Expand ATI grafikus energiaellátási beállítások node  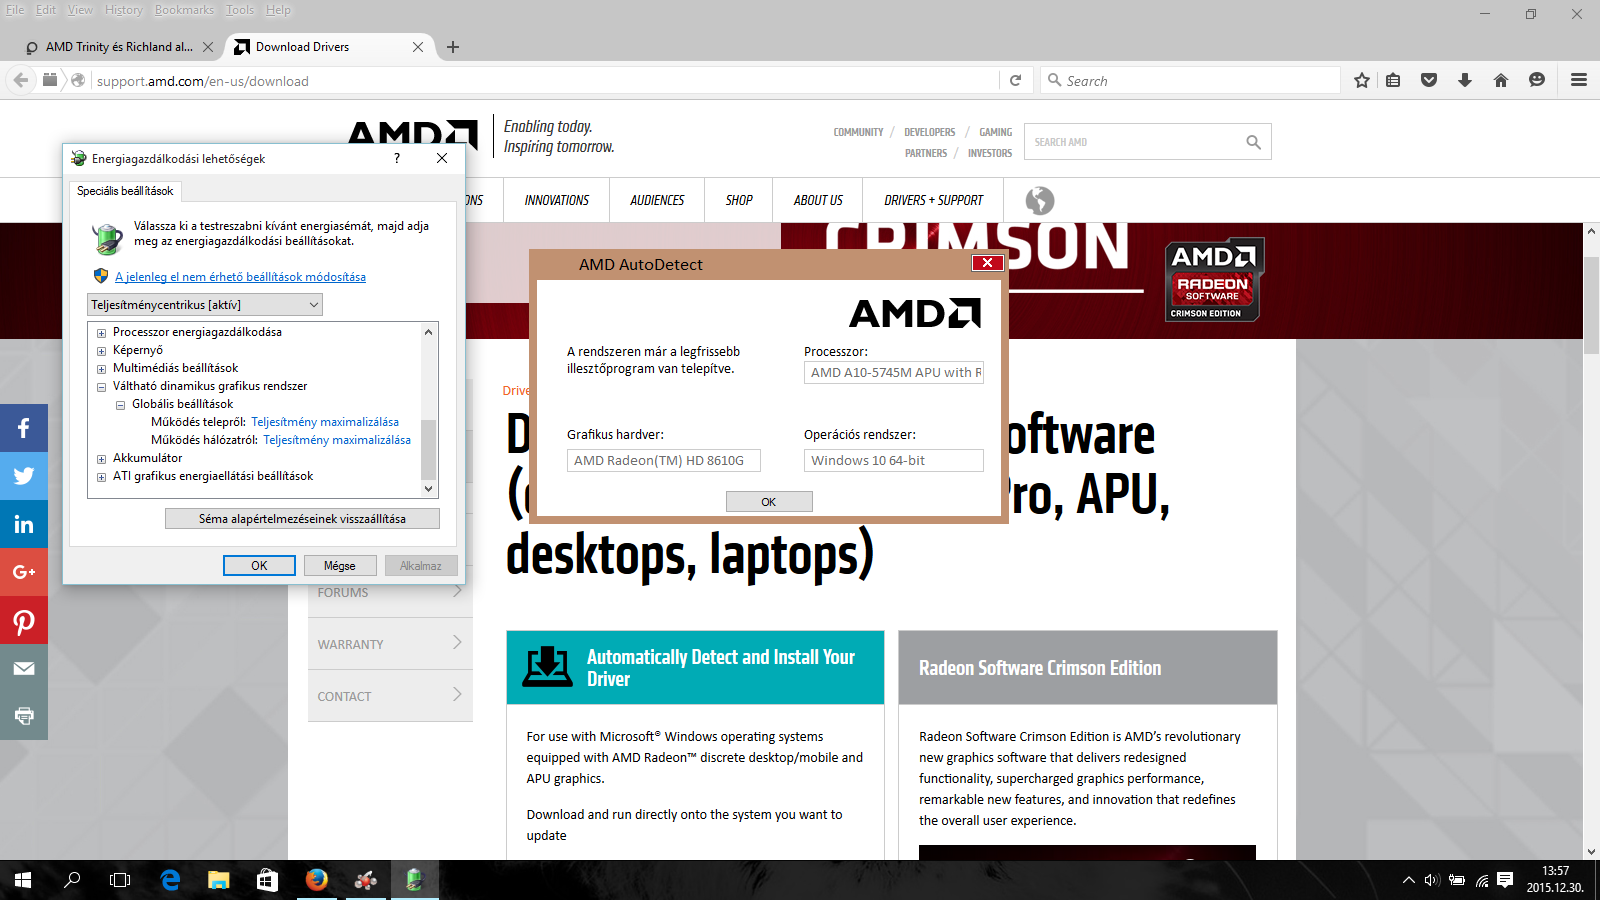pos(101,477)
